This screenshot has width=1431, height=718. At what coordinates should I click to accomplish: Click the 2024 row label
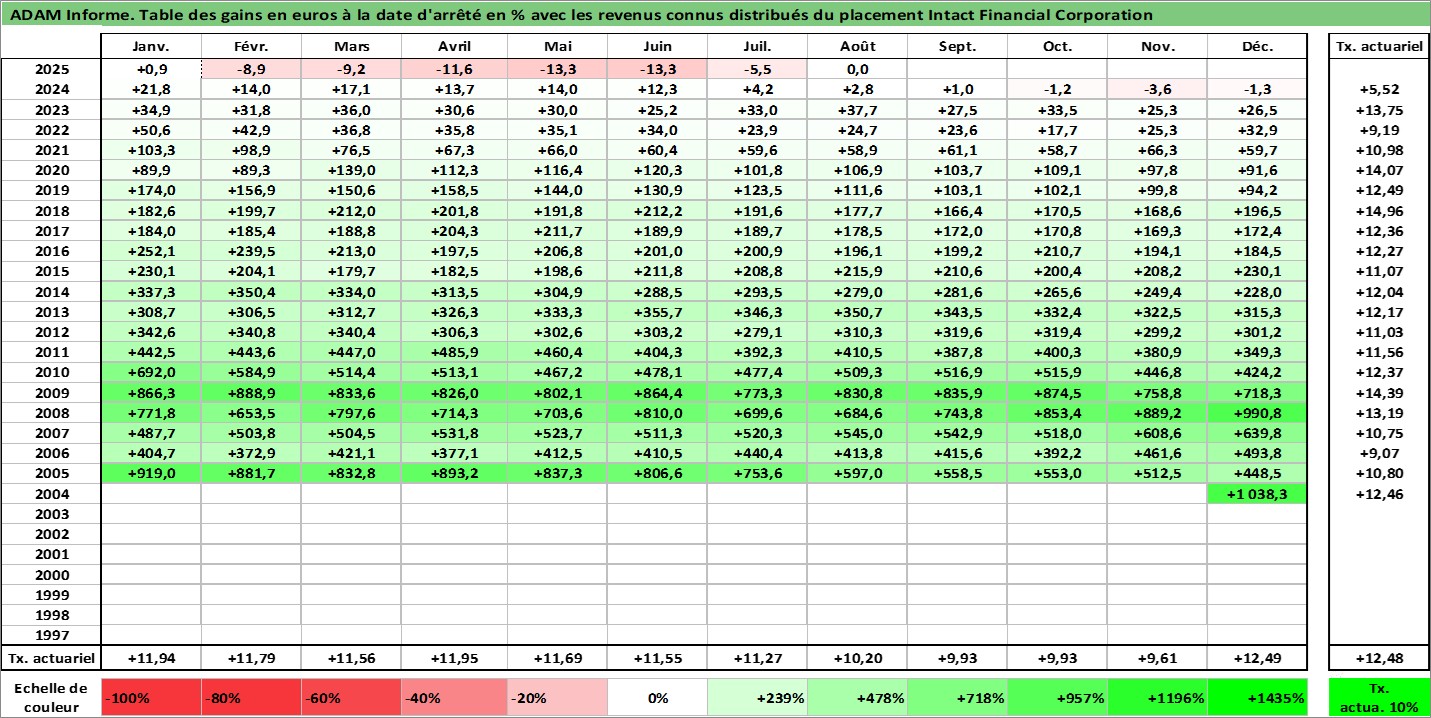click(51, 89)
